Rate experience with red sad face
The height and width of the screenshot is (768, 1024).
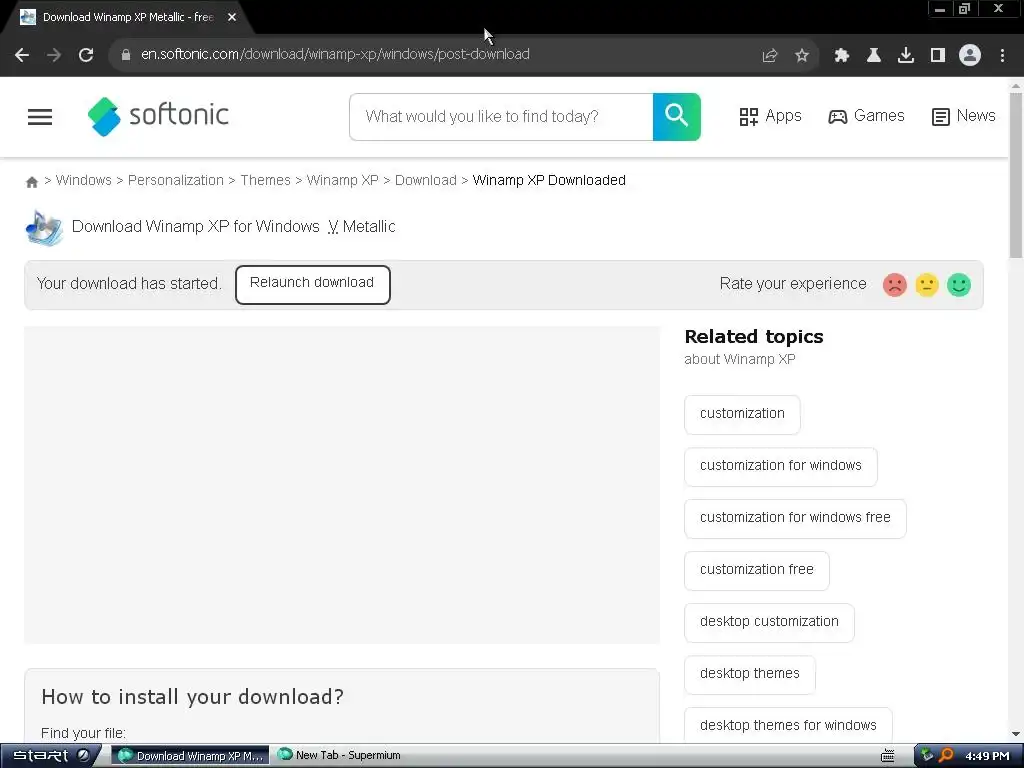point(895,285)
